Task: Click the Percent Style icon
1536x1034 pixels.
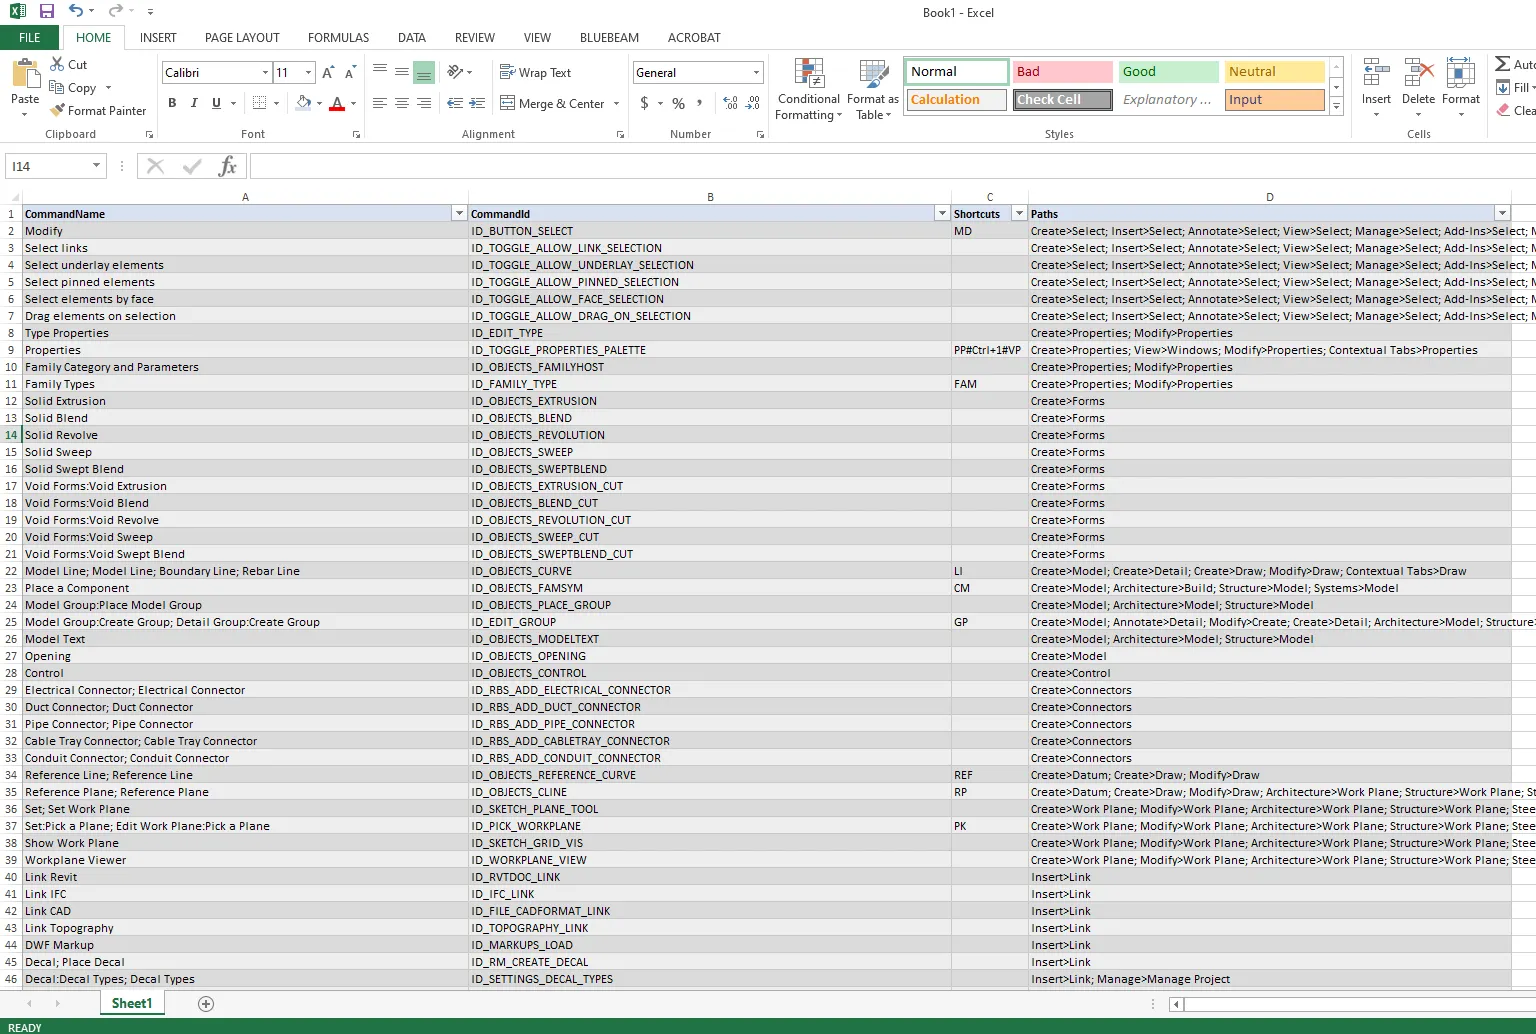Action: click(x=678, y=103)
